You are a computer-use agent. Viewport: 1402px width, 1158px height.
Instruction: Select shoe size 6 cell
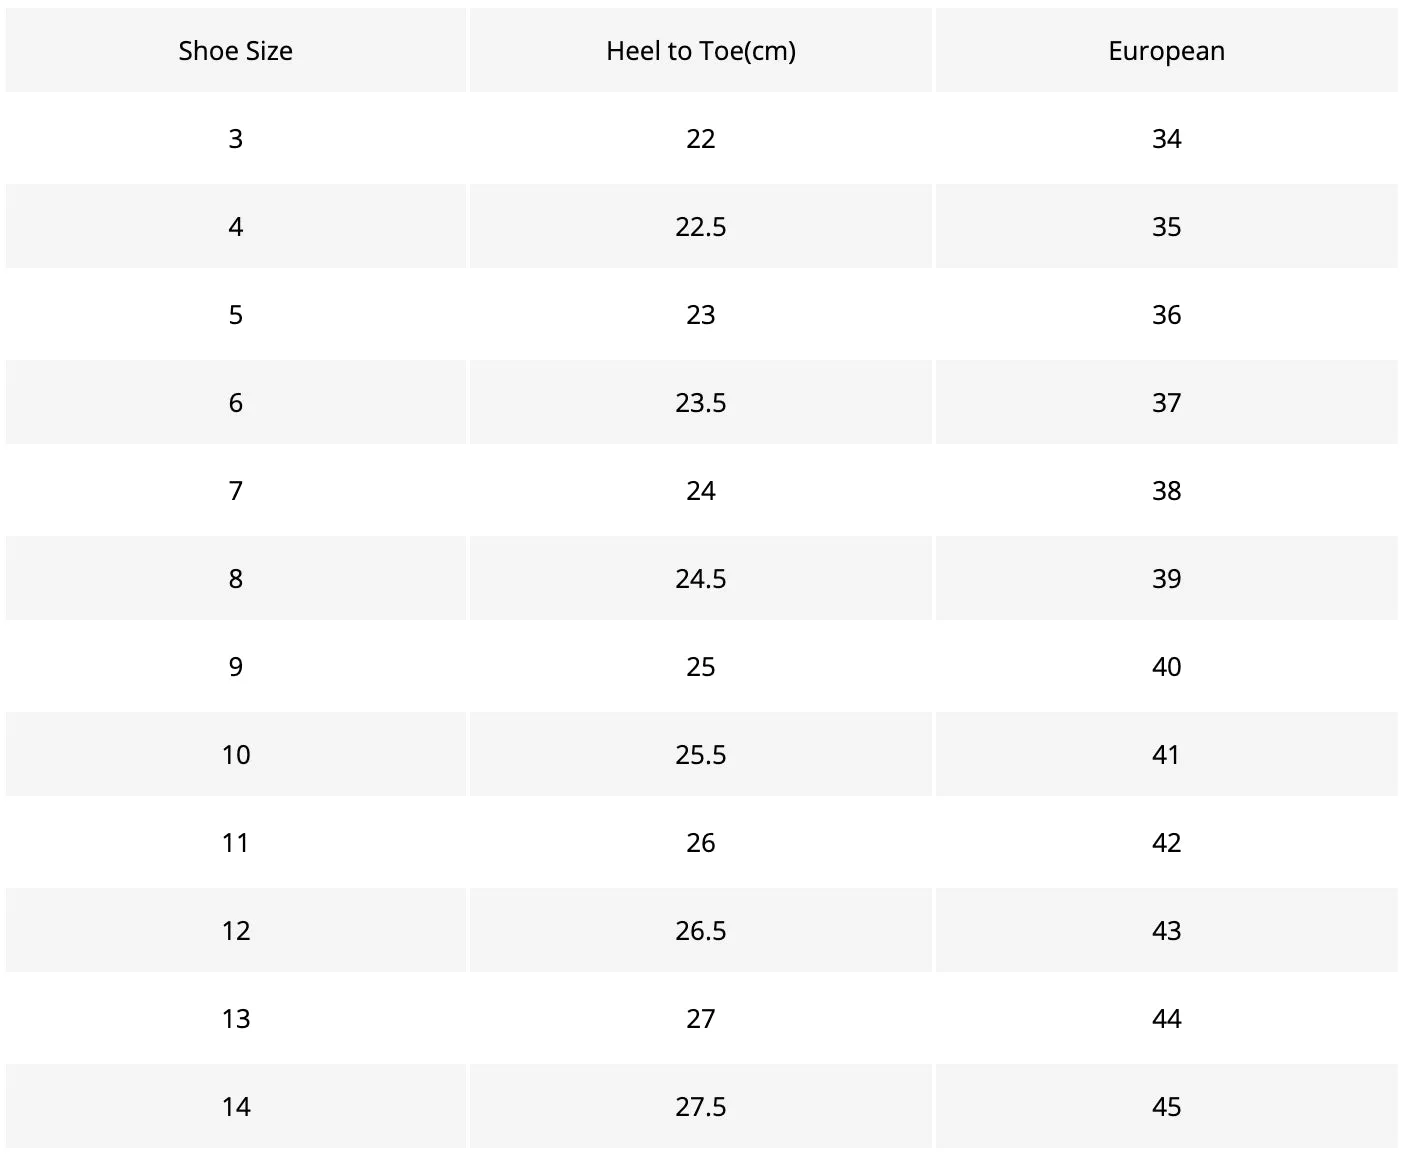coord(236,403)
